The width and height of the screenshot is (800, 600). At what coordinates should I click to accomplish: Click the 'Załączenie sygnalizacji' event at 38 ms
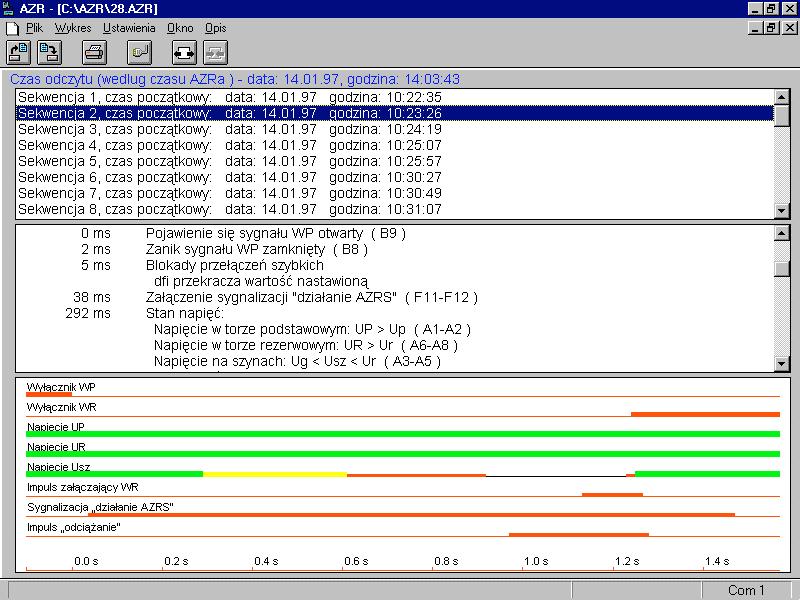312,297
